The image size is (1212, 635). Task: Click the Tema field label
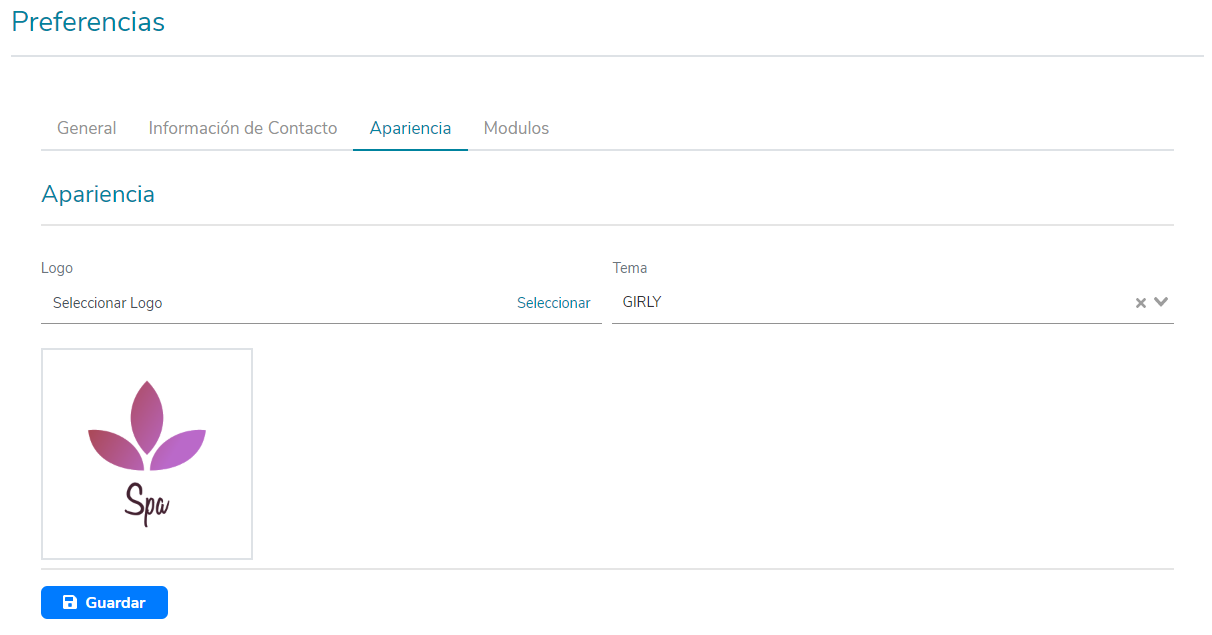[x=630, y=268]
